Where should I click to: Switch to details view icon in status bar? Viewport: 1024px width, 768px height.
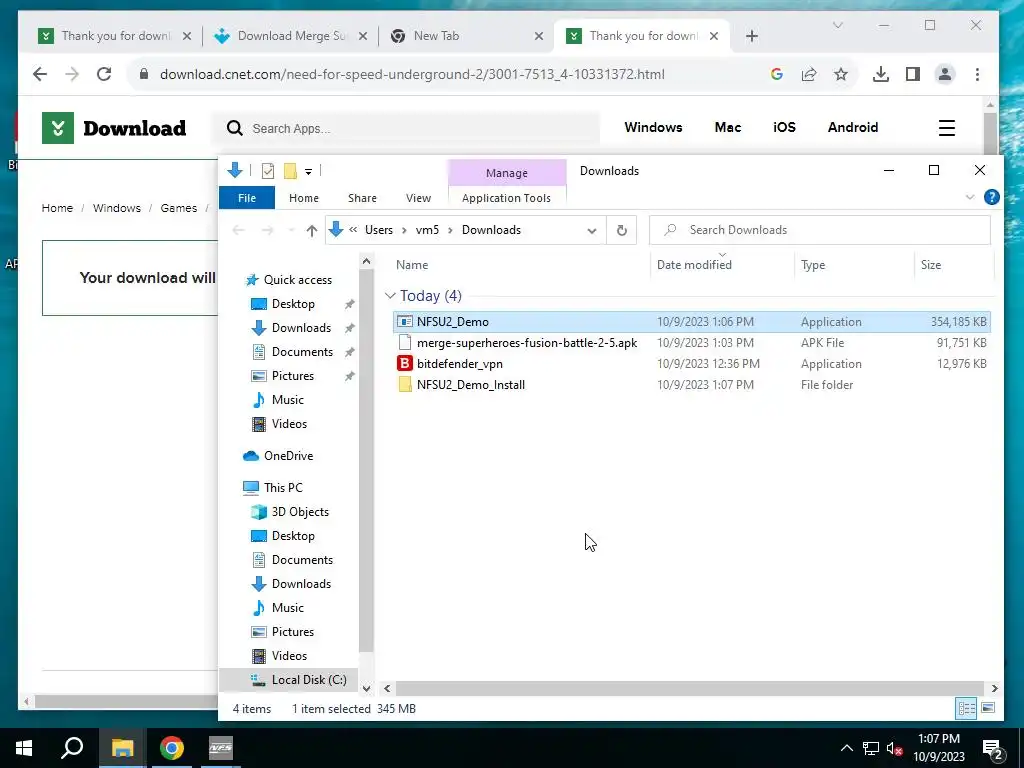coord(966,709)
